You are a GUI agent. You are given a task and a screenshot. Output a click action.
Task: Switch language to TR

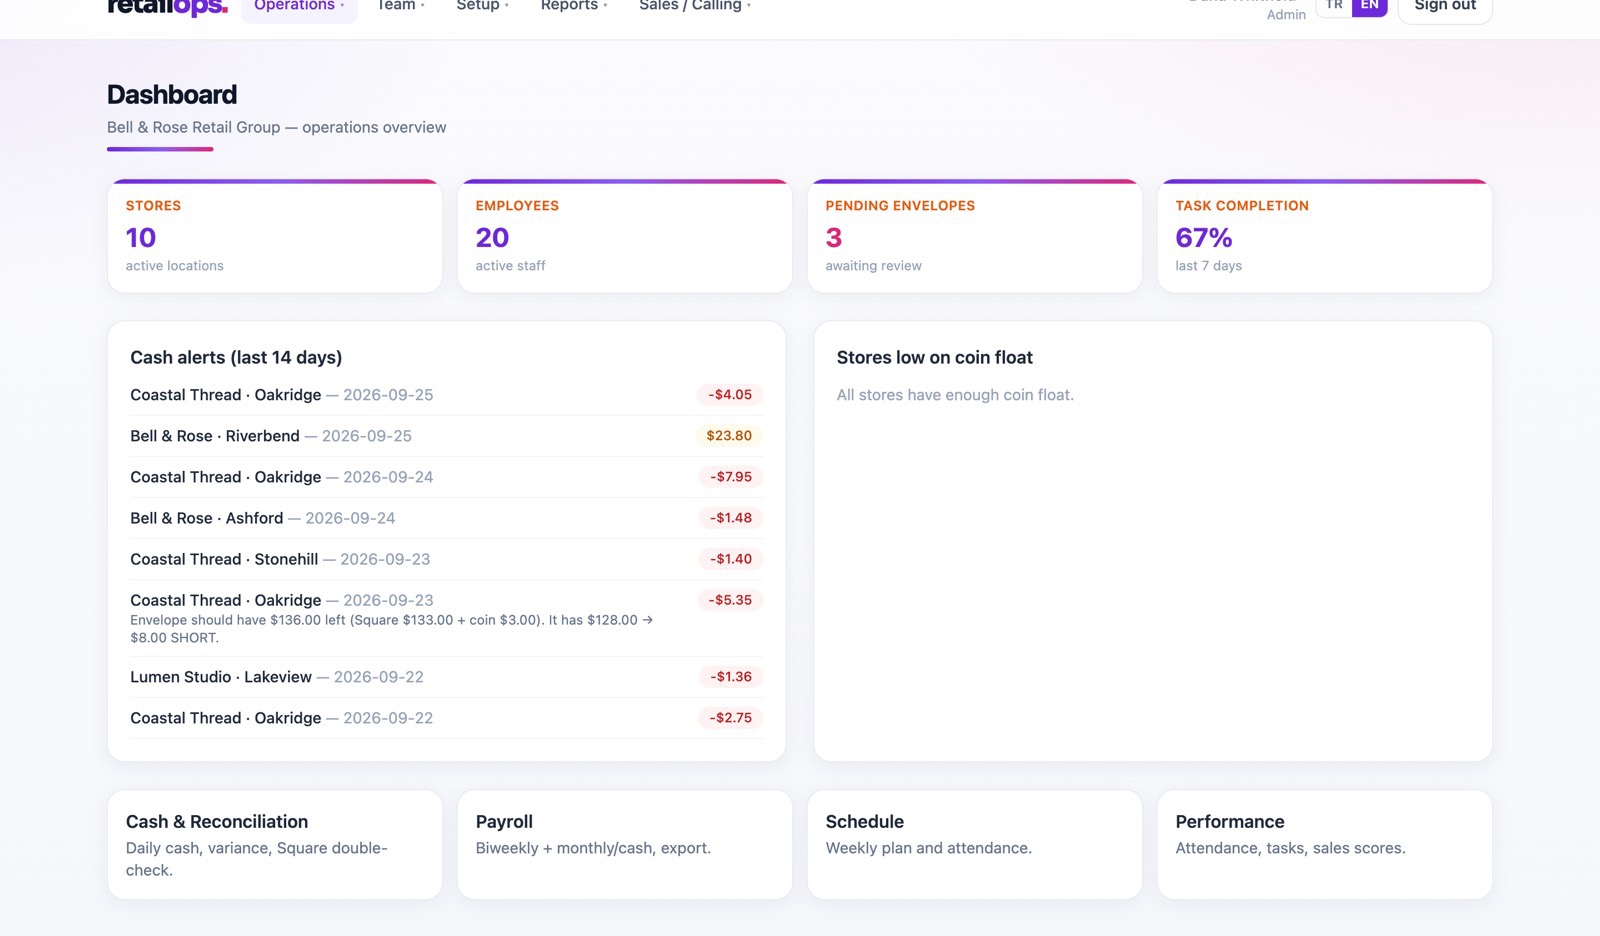point(1334,6)
